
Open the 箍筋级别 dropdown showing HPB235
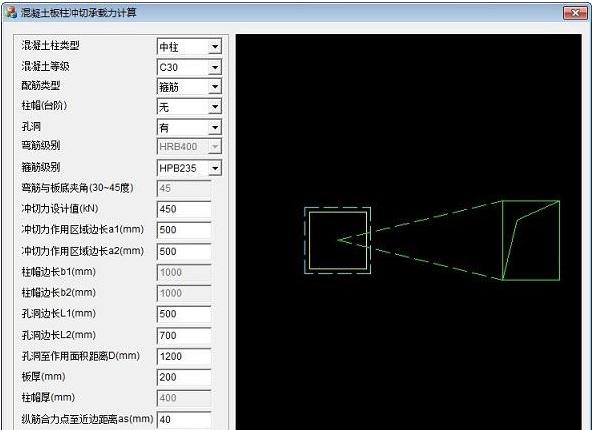tap(189, 168)
